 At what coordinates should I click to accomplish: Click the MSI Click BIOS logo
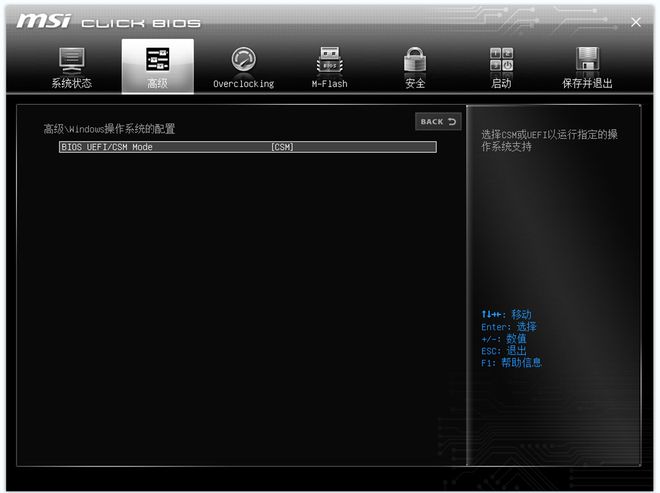pos(108,21)
